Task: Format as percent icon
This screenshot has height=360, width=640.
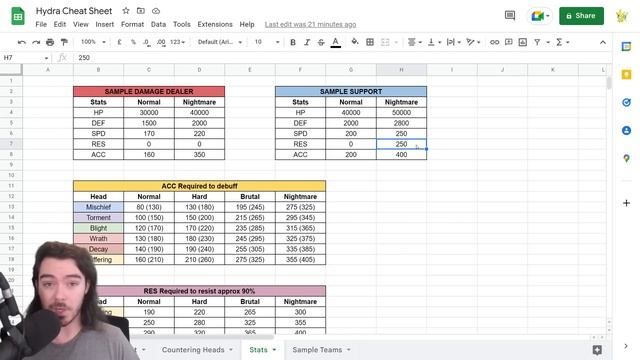Action: 133,42
